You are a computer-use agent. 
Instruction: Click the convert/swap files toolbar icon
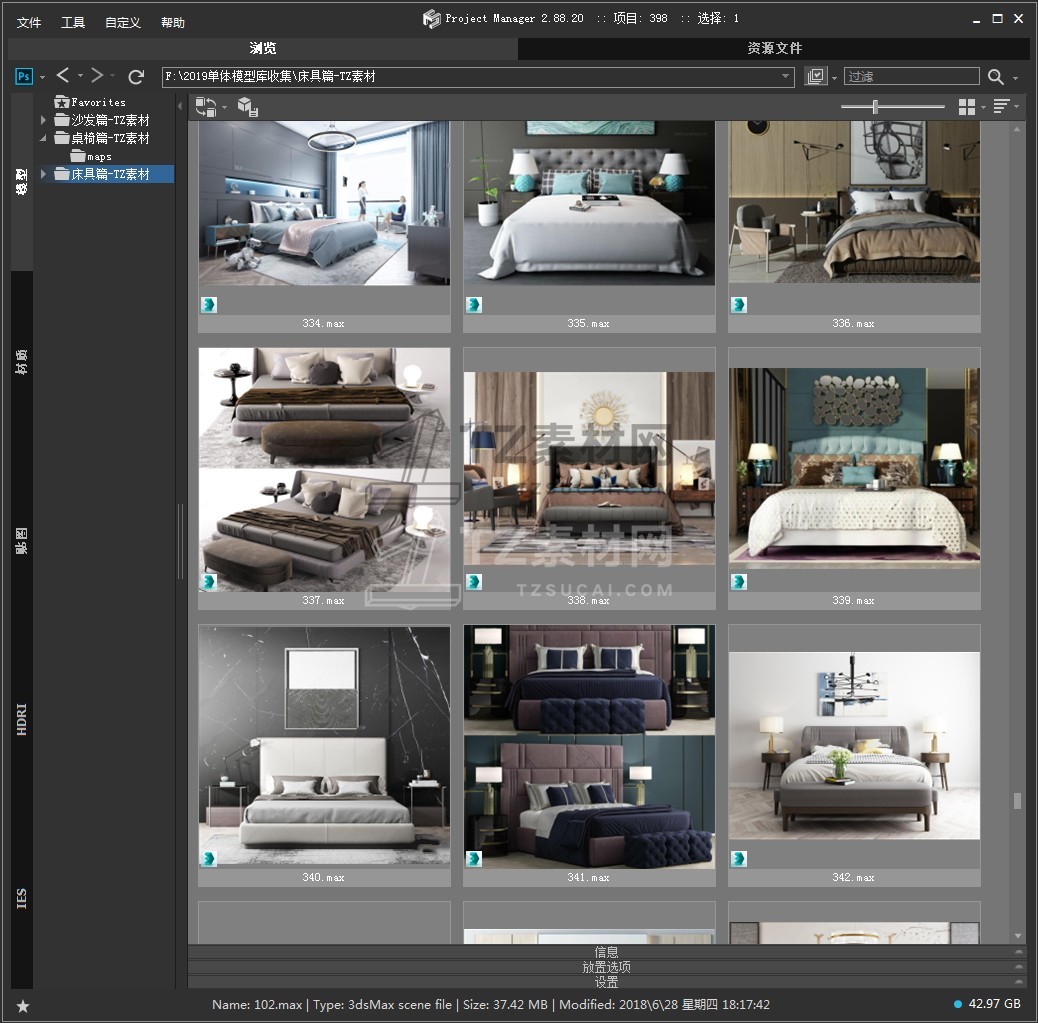[206, 107]
